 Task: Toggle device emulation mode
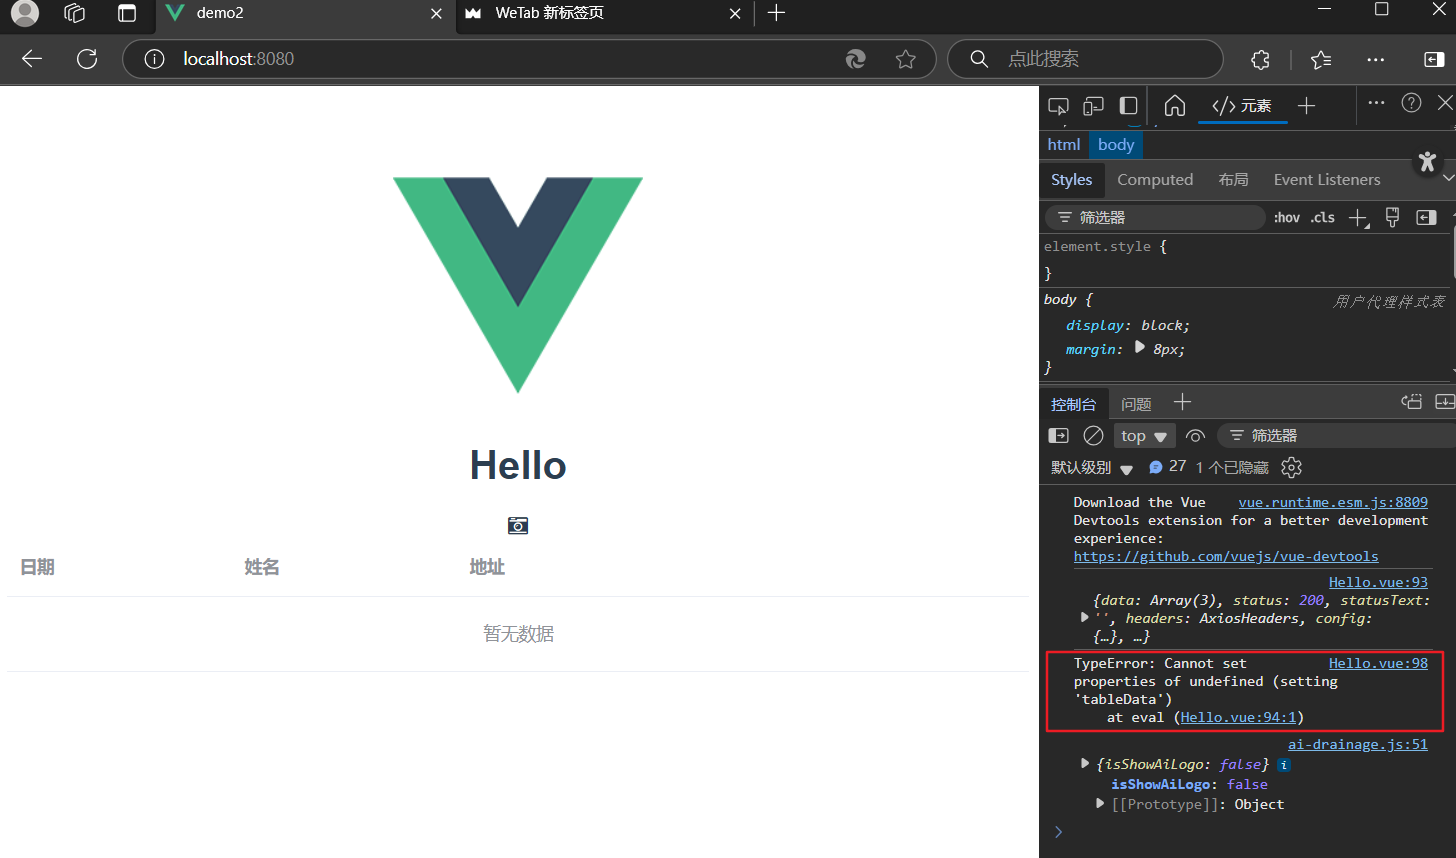tap(1093, 105)
